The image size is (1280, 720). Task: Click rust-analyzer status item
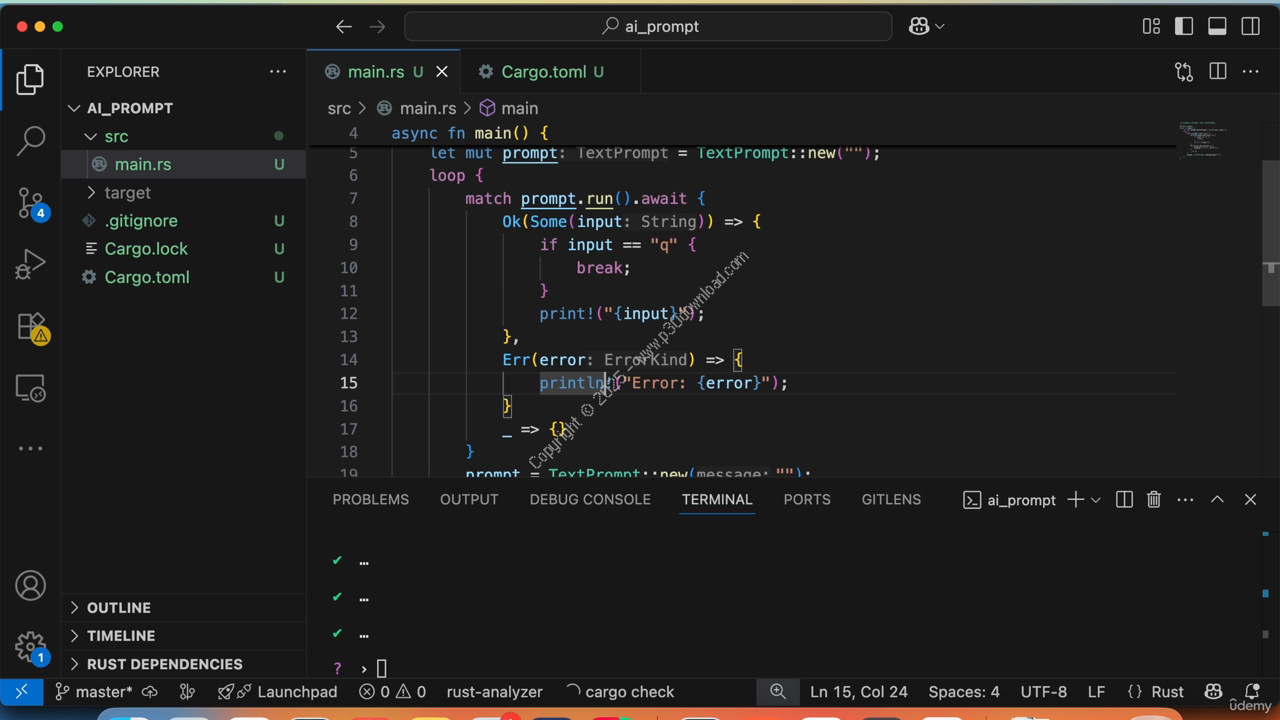(494, 691)
